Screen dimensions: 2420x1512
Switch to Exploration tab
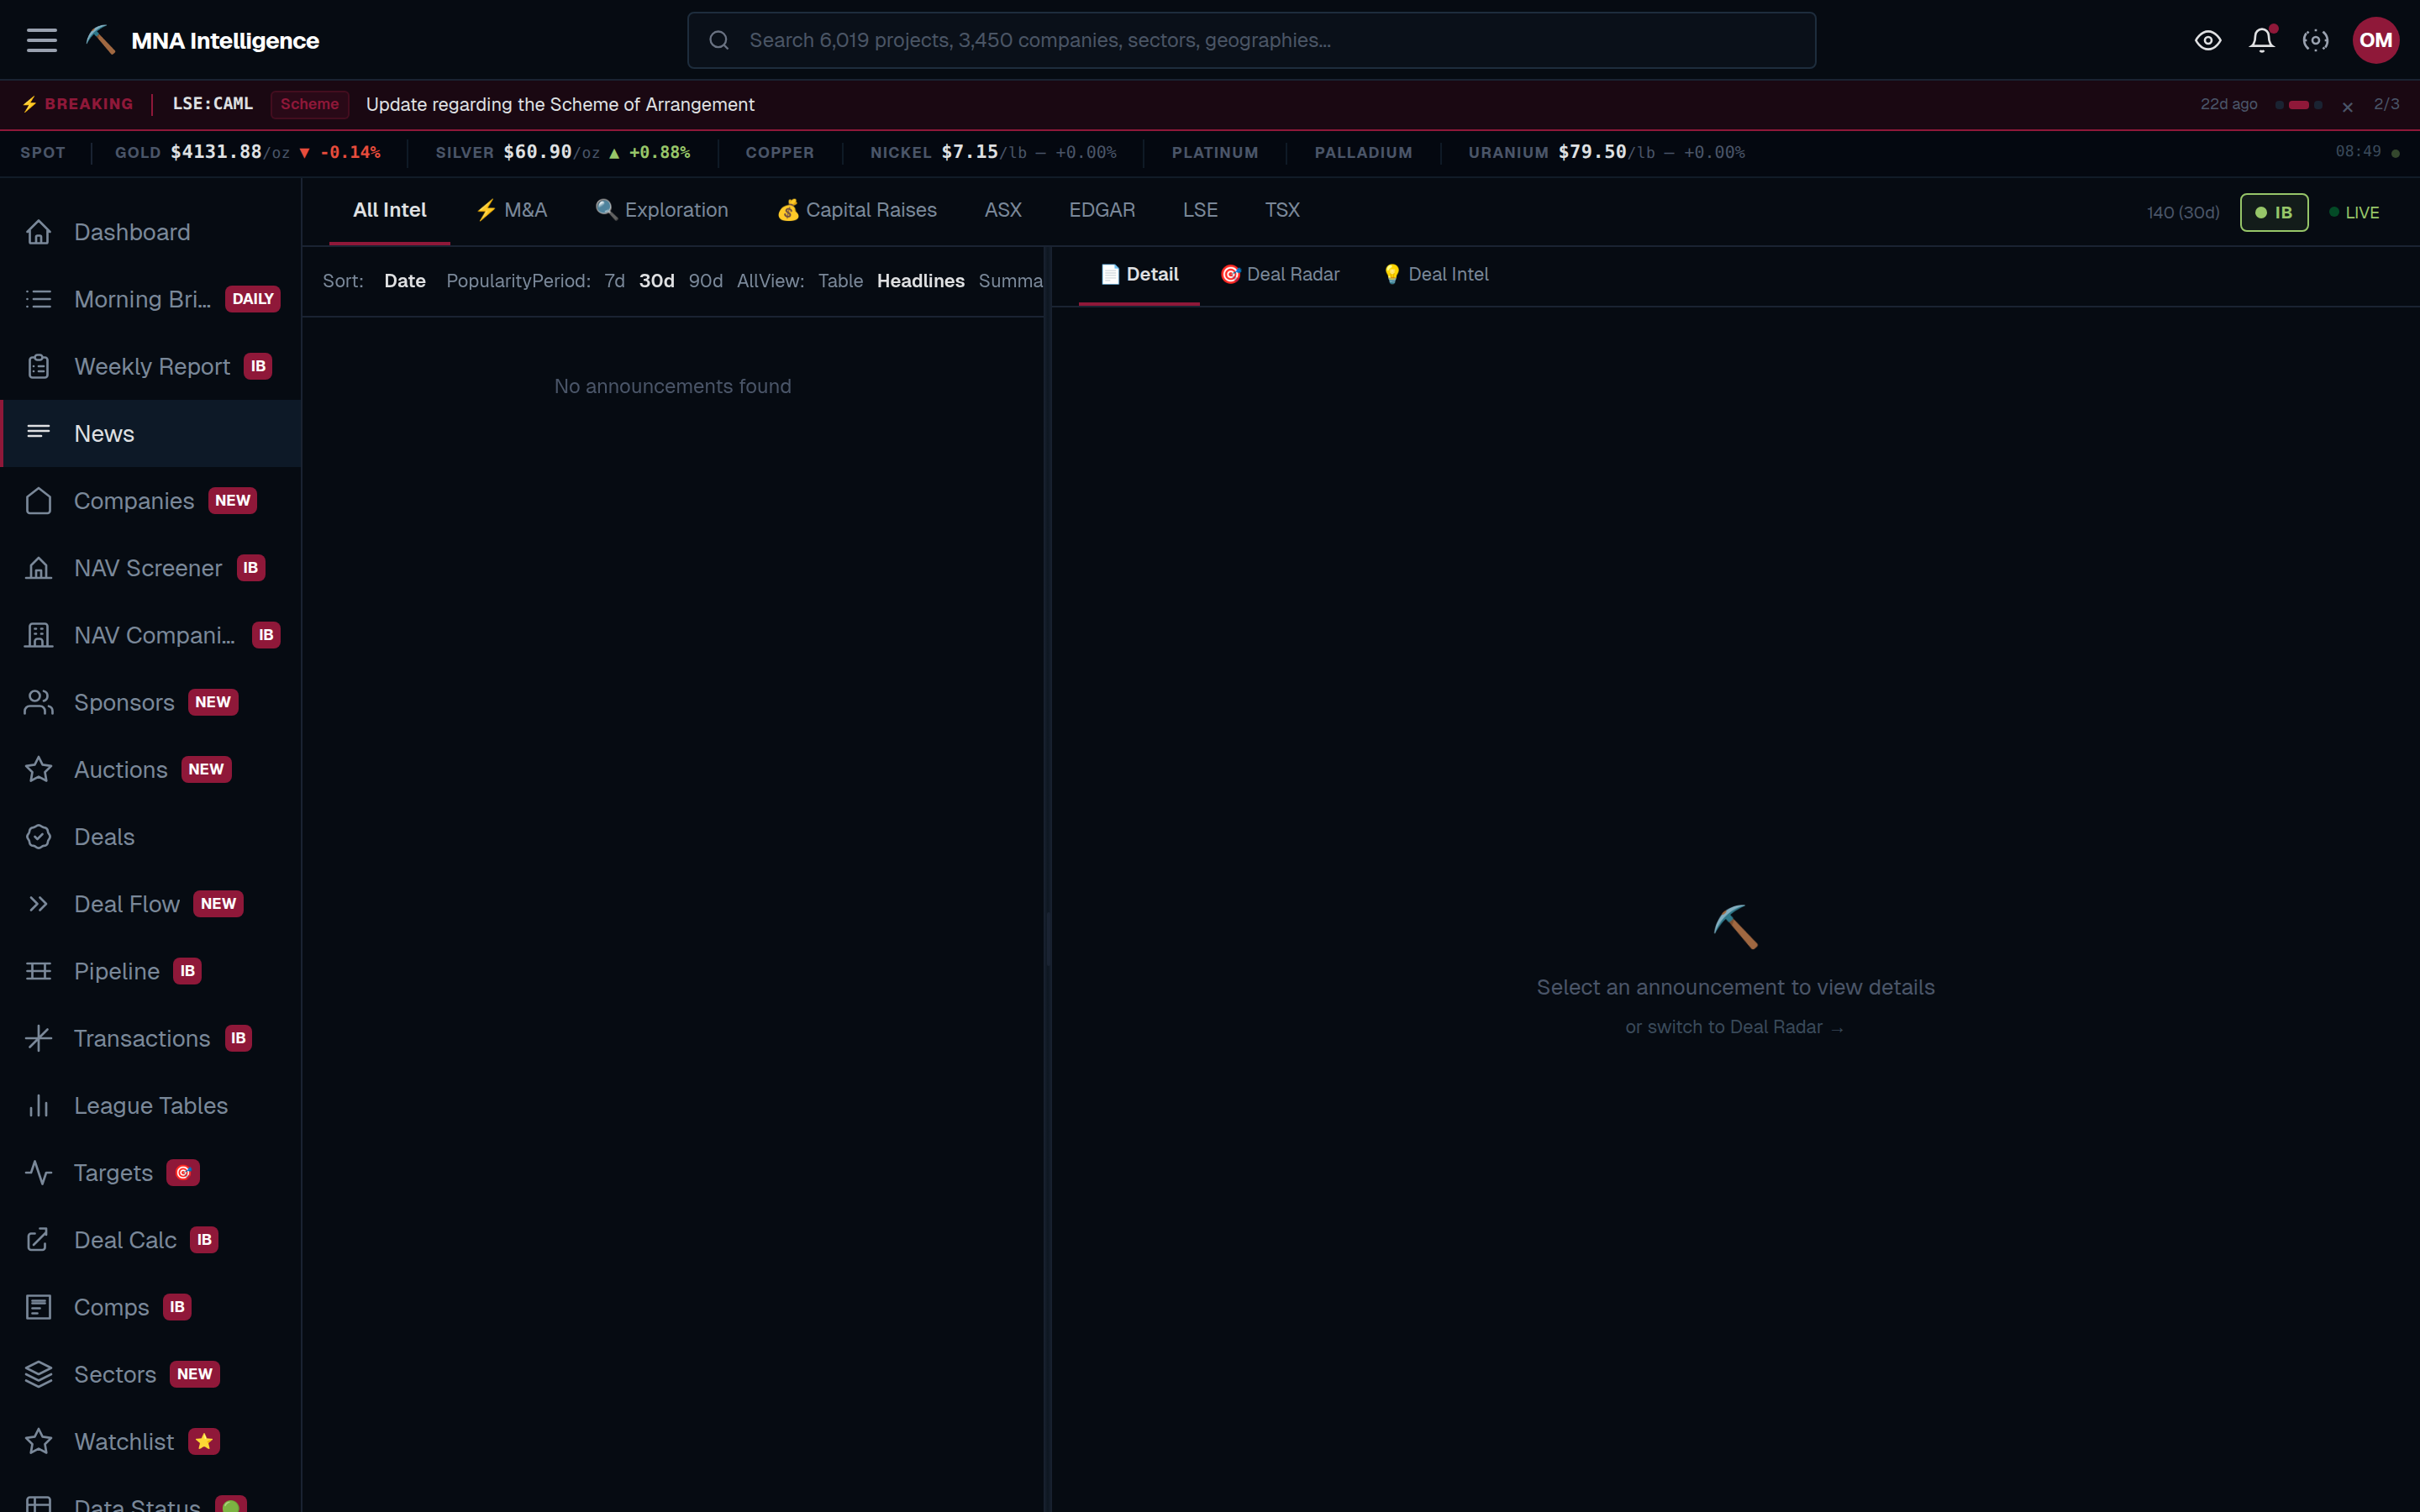click(662, 210)
